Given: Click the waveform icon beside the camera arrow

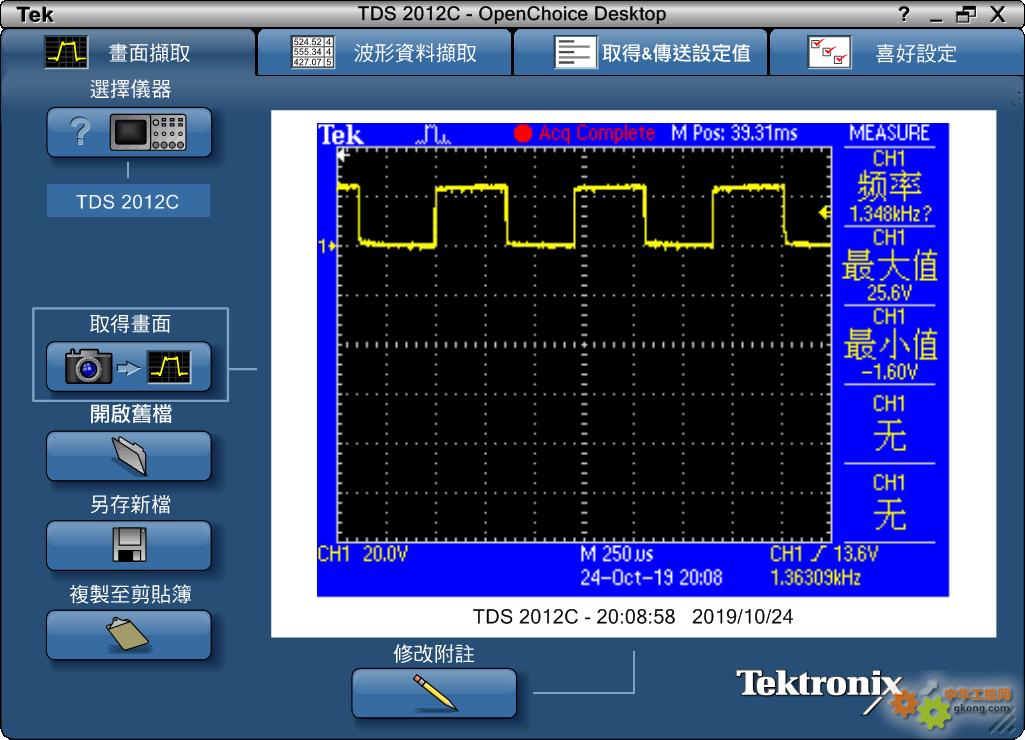Looking at the screenshot, I should coord(169,367).
